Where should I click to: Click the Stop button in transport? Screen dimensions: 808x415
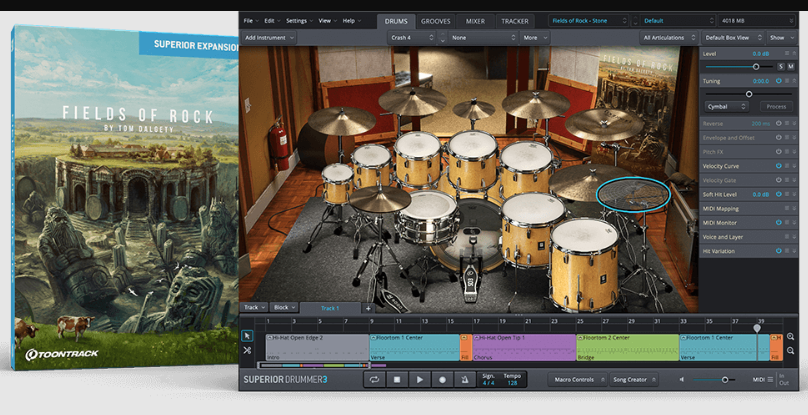click(x=396, y=380)
